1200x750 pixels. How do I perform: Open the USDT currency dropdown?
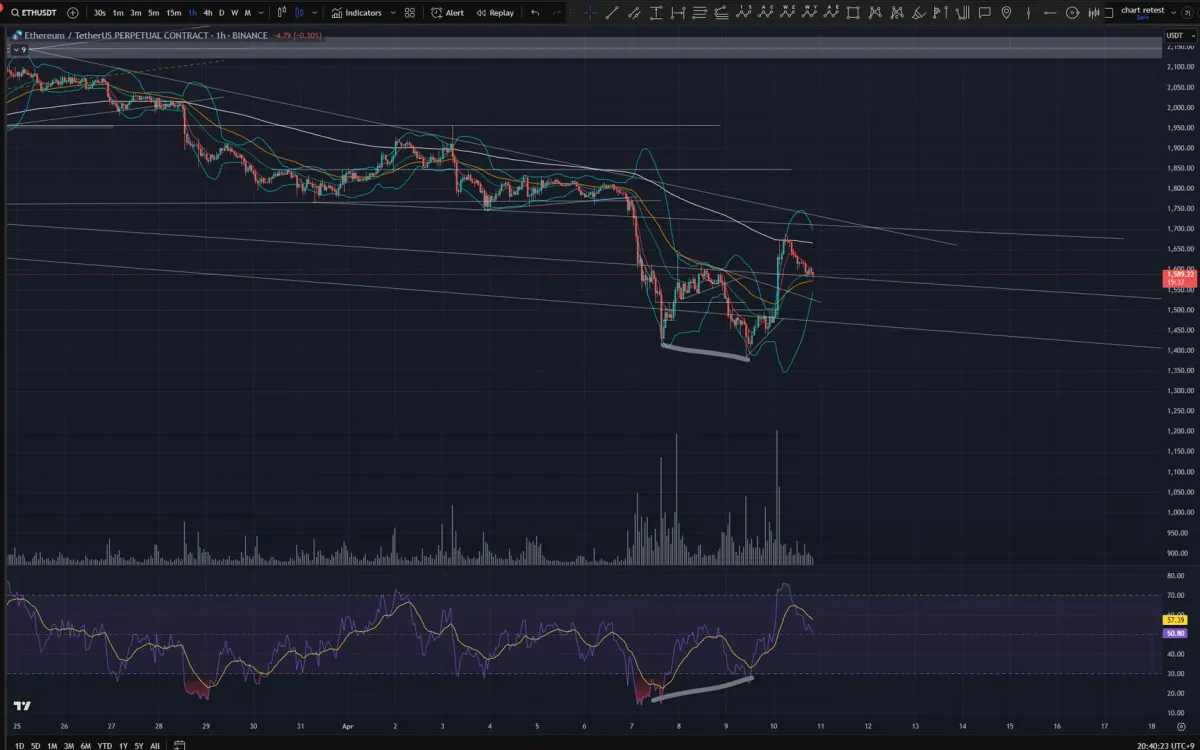1180,36
